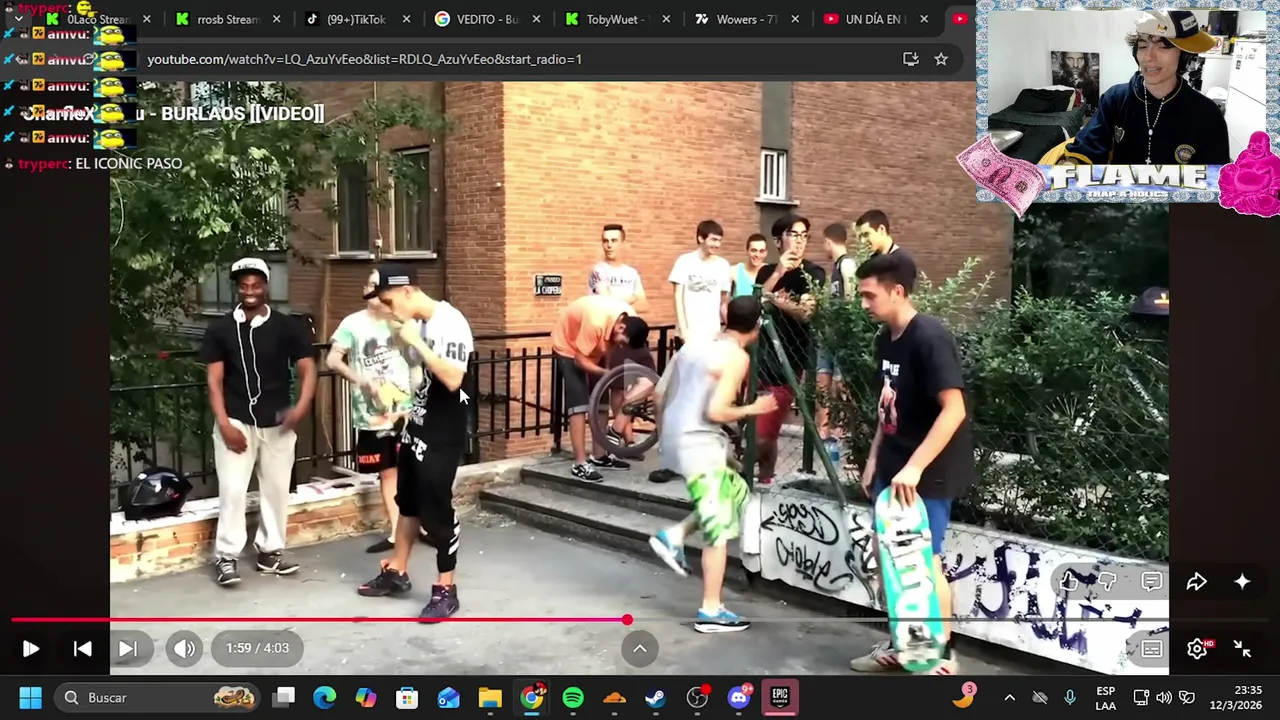Show hidden system tray icons
Screen dimensions: 1280x720
1009,697
